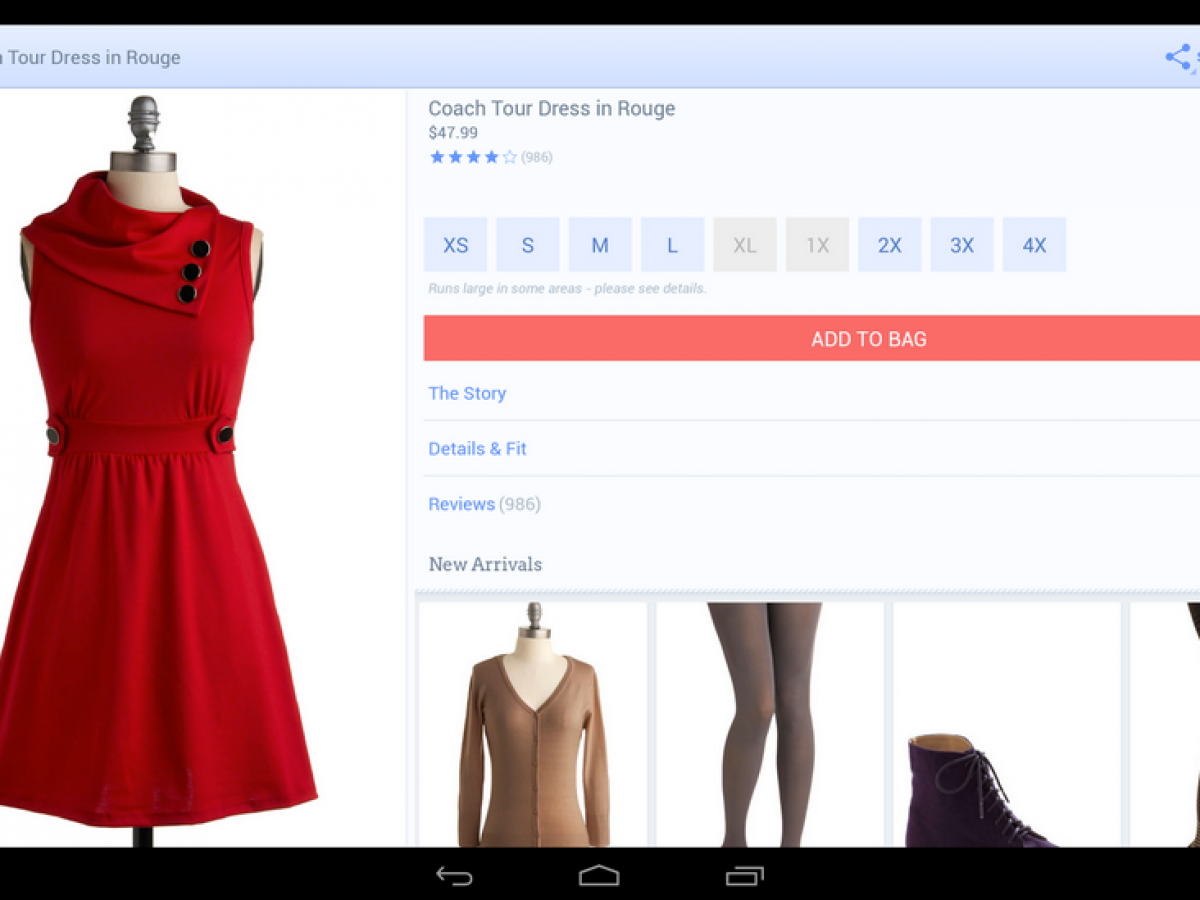This screenshot has width=1200, height=900.
Task: Select size XS
Action: pos(455,245)
